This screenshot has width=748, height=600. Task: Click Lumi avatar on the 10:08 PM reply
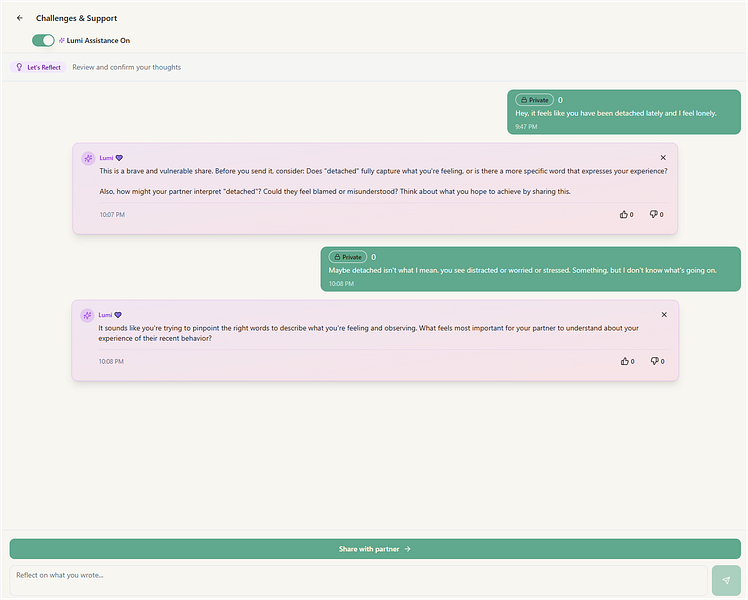click(x=87, y=315)
